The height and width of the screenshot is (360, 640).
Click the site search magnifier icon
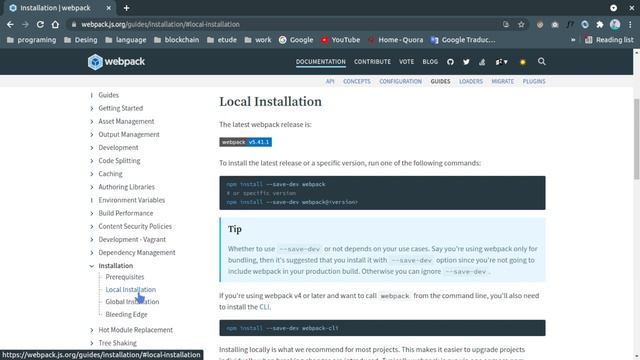[542, 62]
